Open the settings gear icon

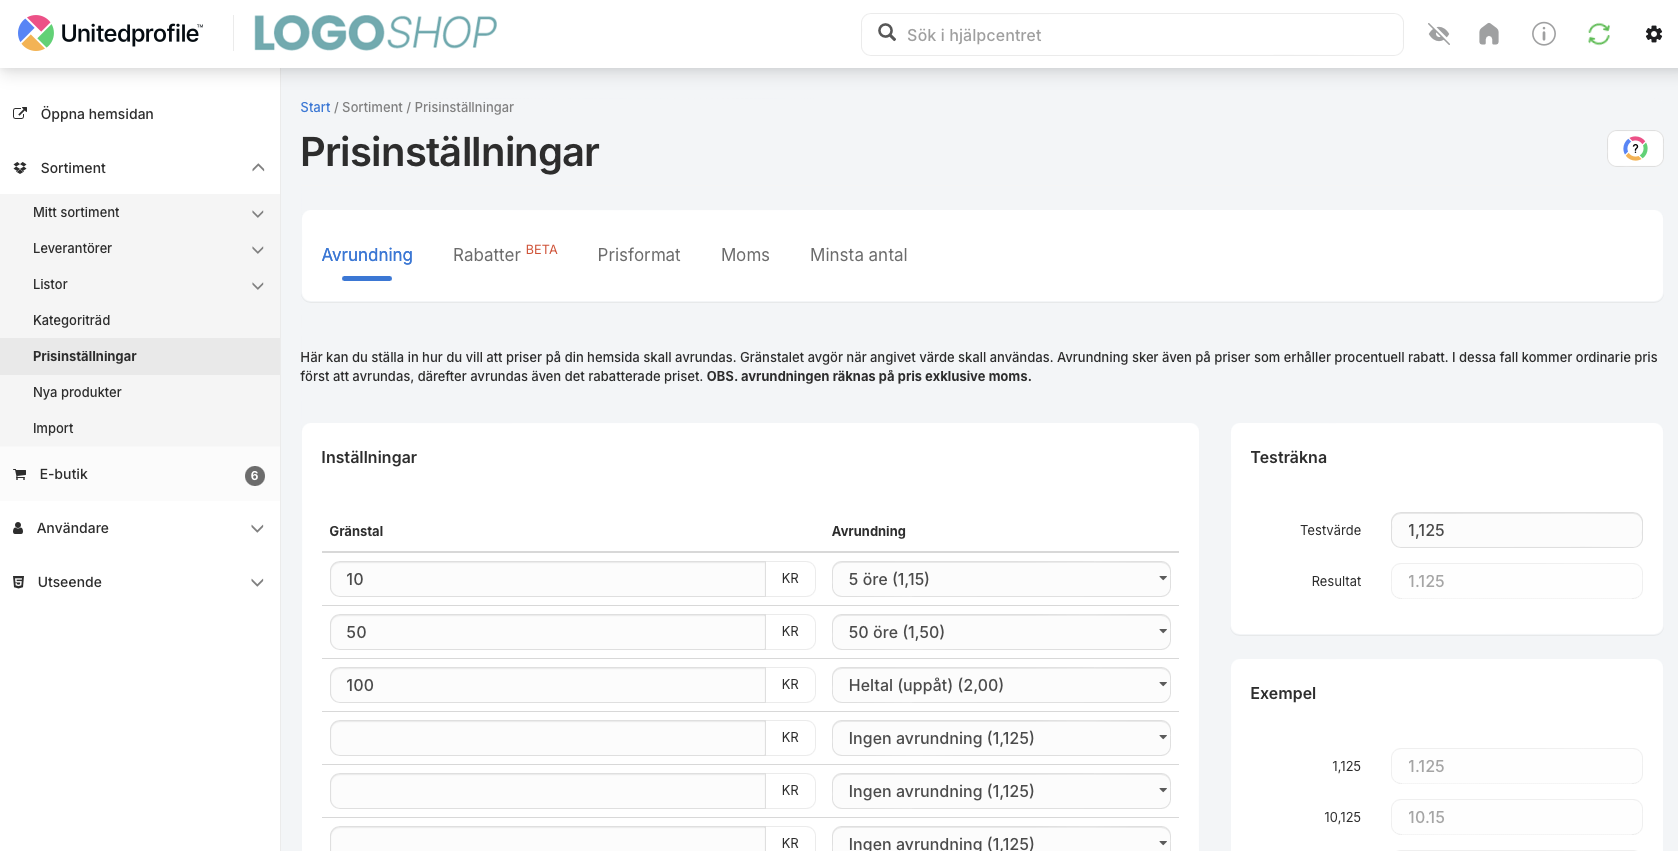(x=1654, y=35)
